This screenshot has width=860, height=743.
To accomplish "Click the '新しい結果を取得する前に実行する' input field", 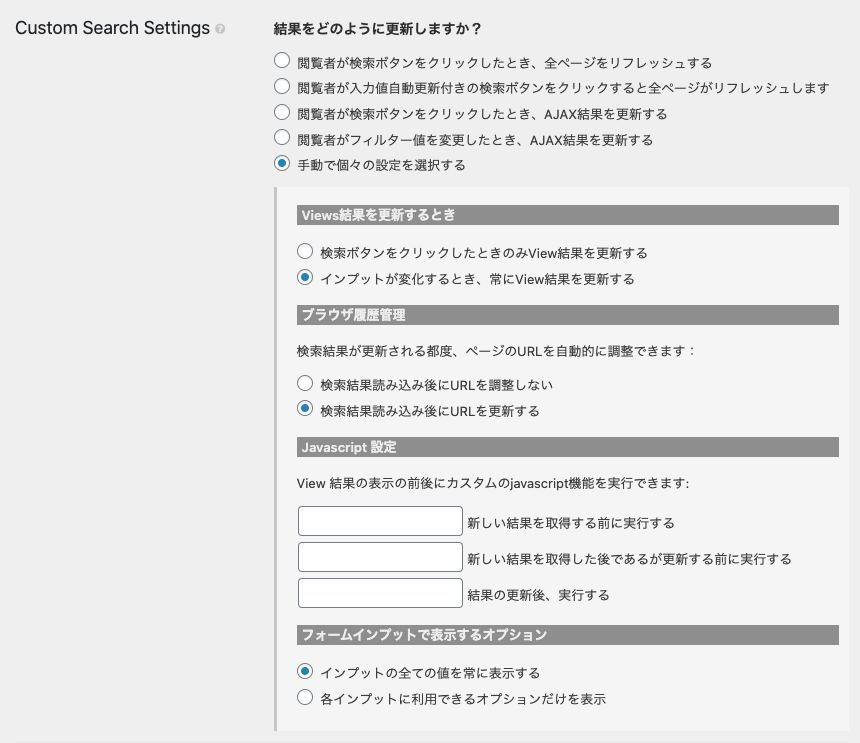I will (x=380, y=521).
